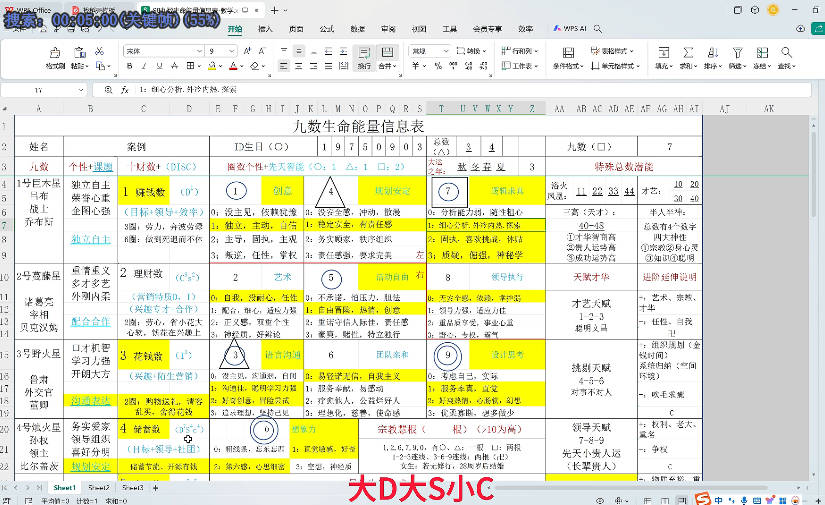Toggle underline formatting
The height and width of the screenshot is (505, 825).
click(158, 67)
